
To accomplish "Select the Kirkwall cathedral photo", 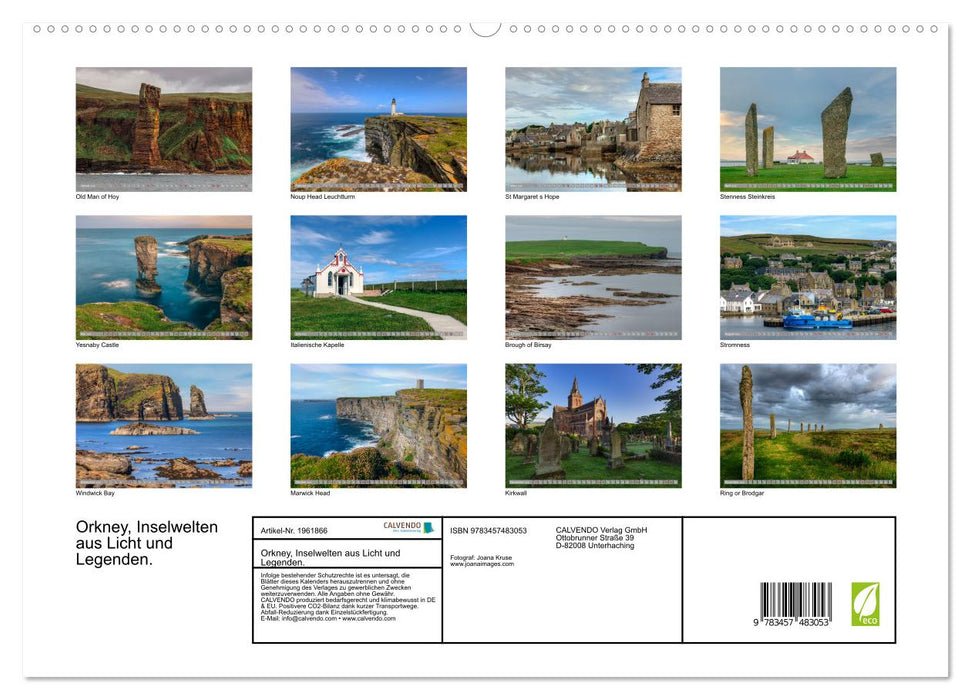I will coord(592,425).
